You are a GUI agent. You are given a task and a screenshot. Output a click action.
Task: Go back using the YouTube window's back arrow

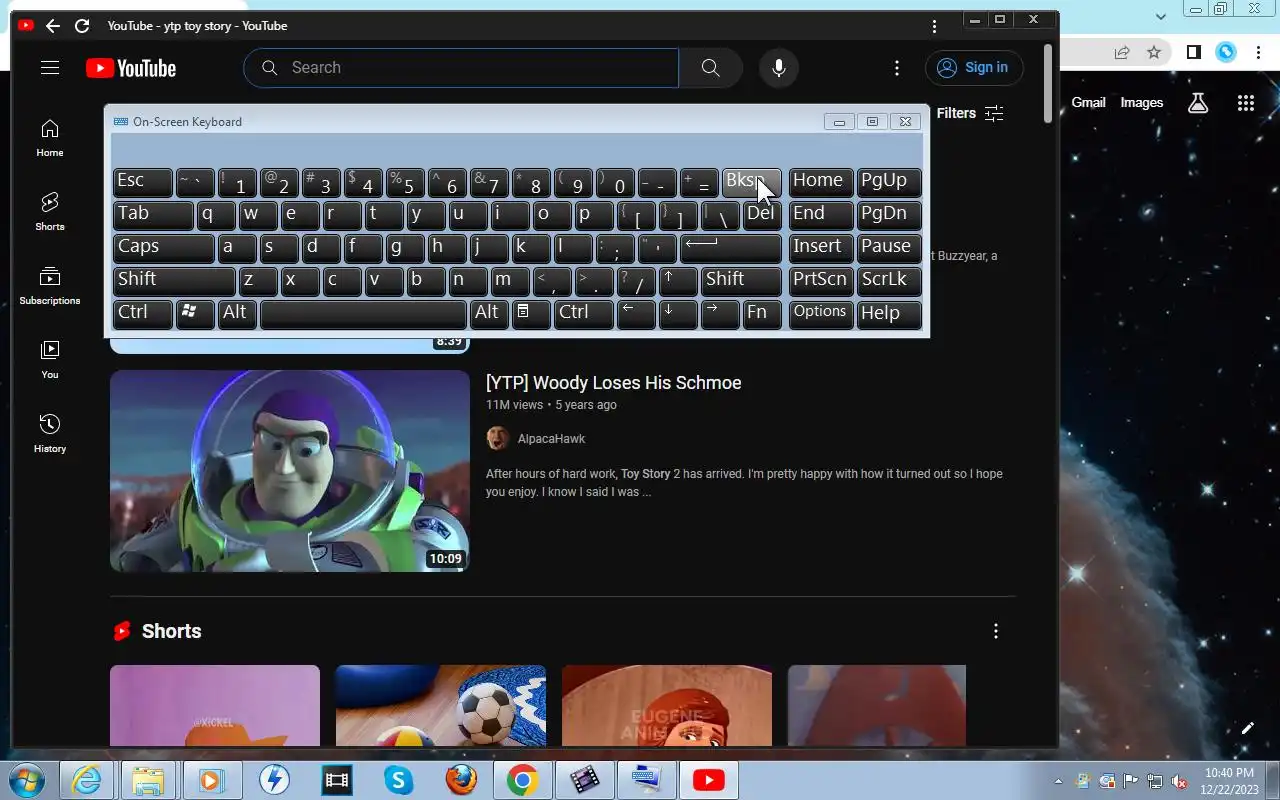tap(52, 26)
